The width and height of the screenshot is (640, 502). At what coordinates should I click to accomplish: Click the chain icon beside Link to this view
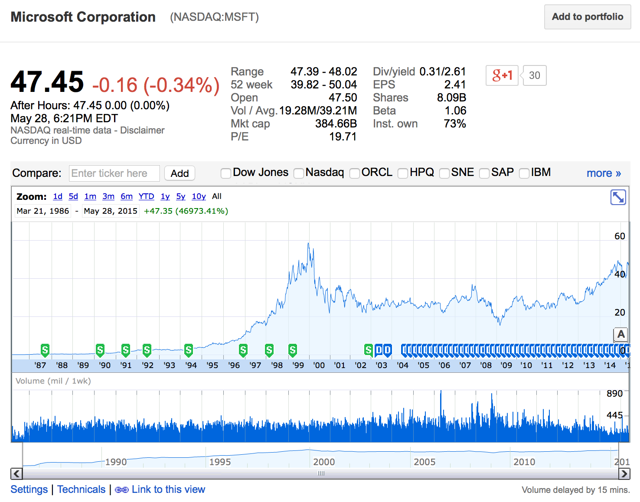tap(122, 490)
